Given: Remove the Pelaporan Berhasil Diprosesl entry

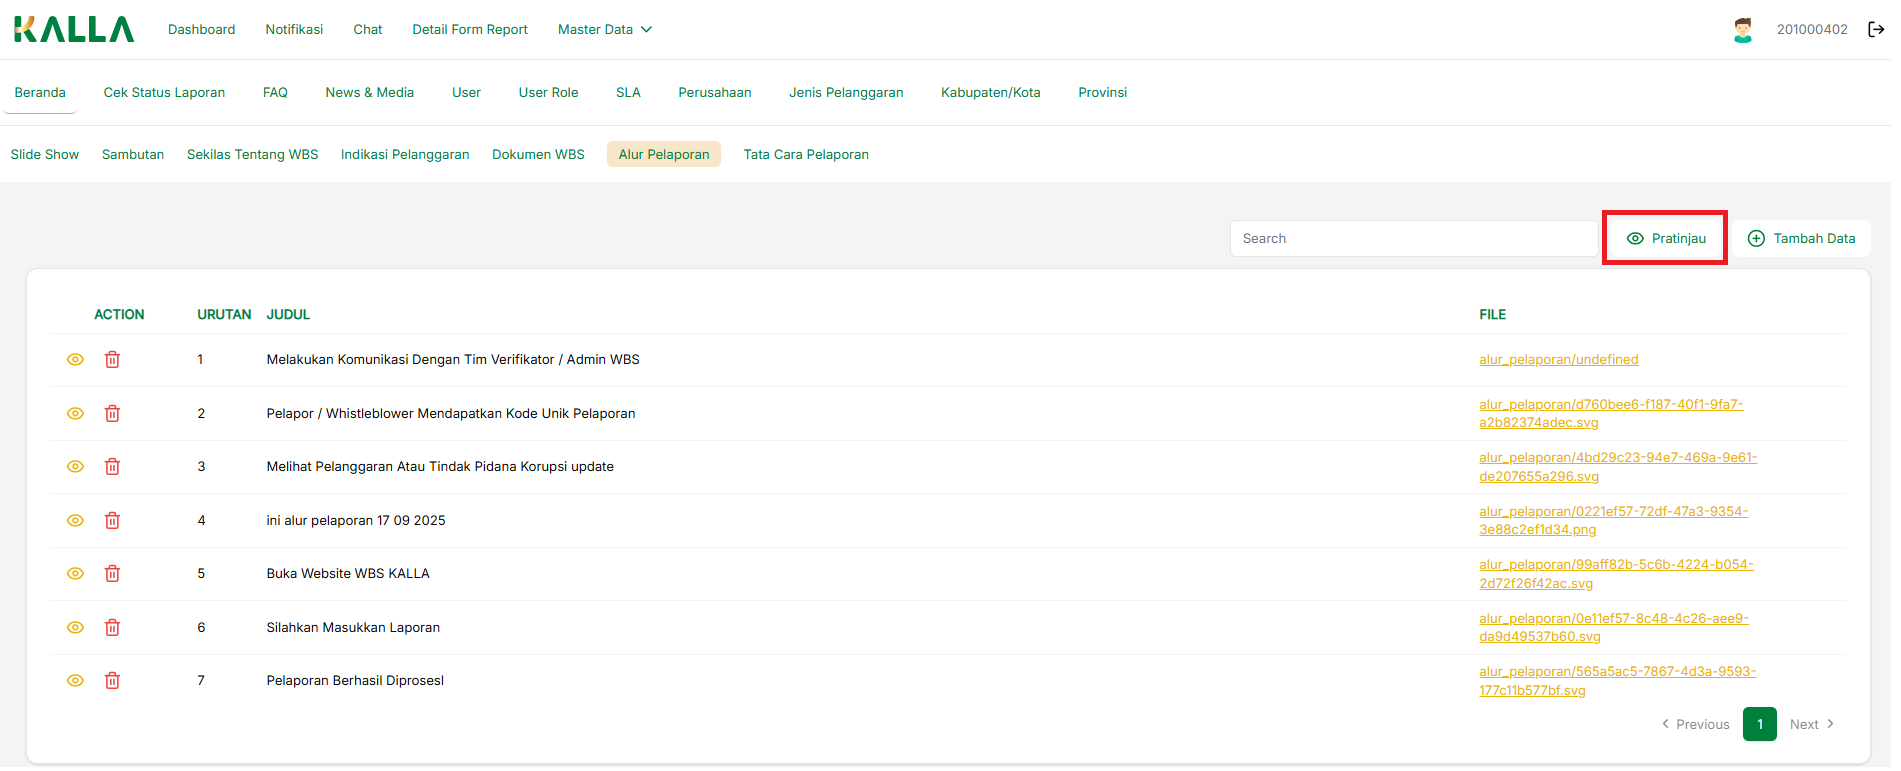Looking at the screenshot, I should (x=112, y=681).
